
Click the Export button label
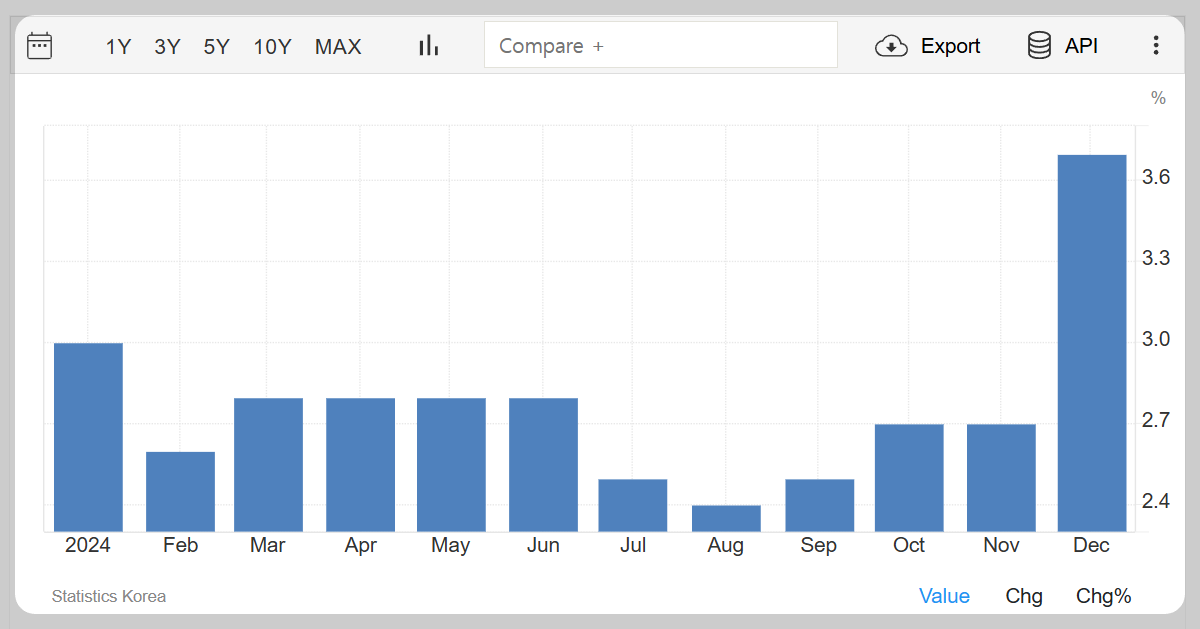coord(950,46)
